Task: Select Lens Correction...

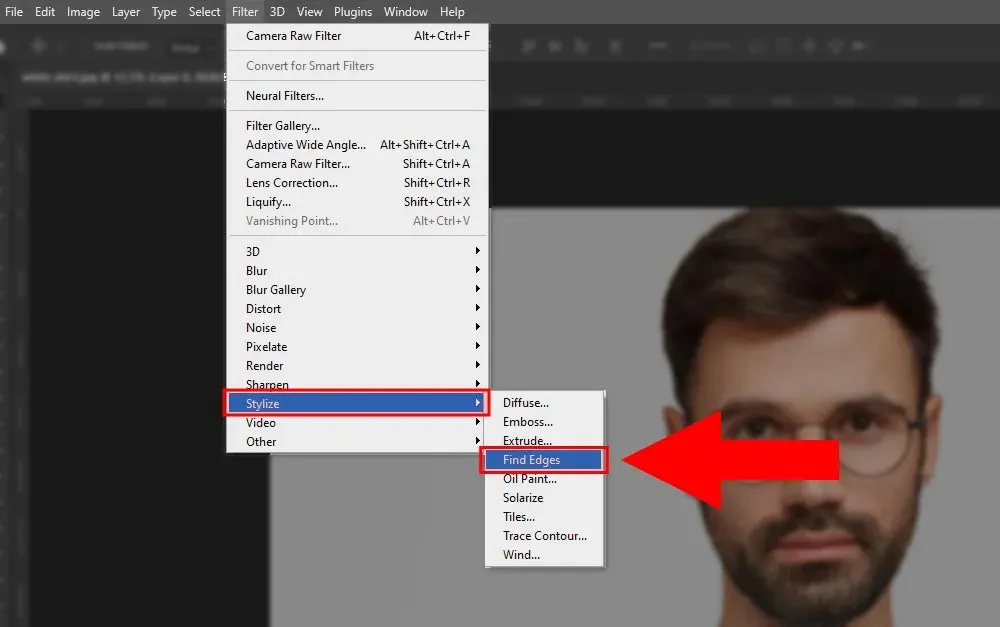Action: tap(358, 183)
